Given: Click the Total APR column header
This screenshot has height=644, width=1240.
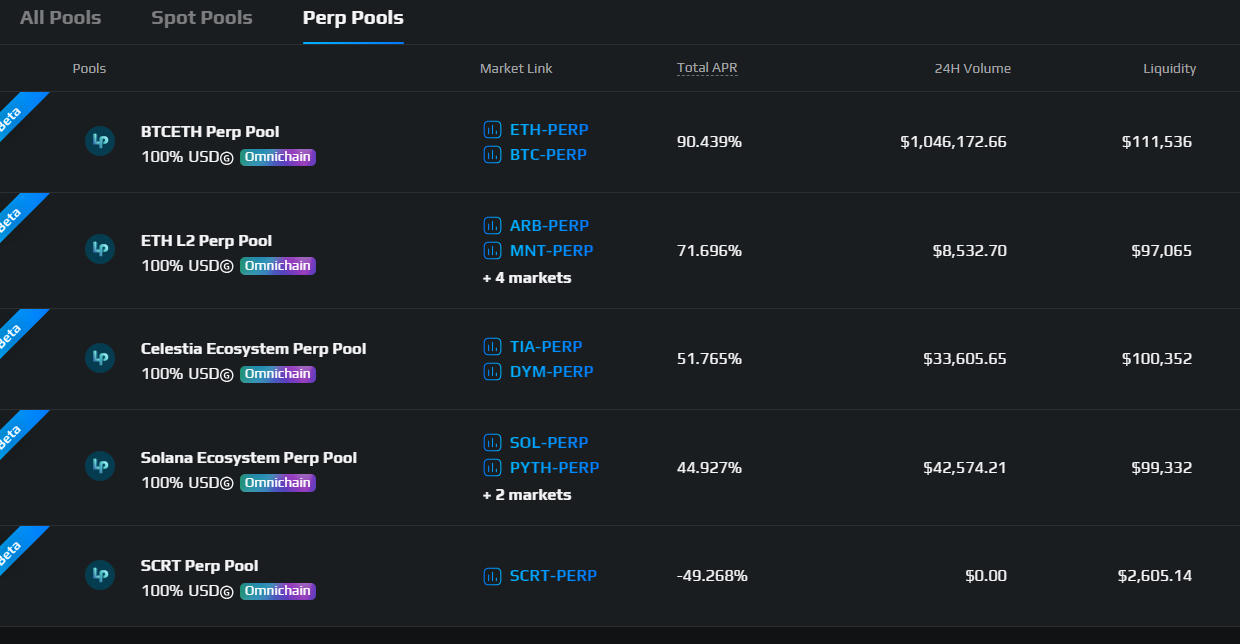Looking at the screenshot, I should 707,68.
